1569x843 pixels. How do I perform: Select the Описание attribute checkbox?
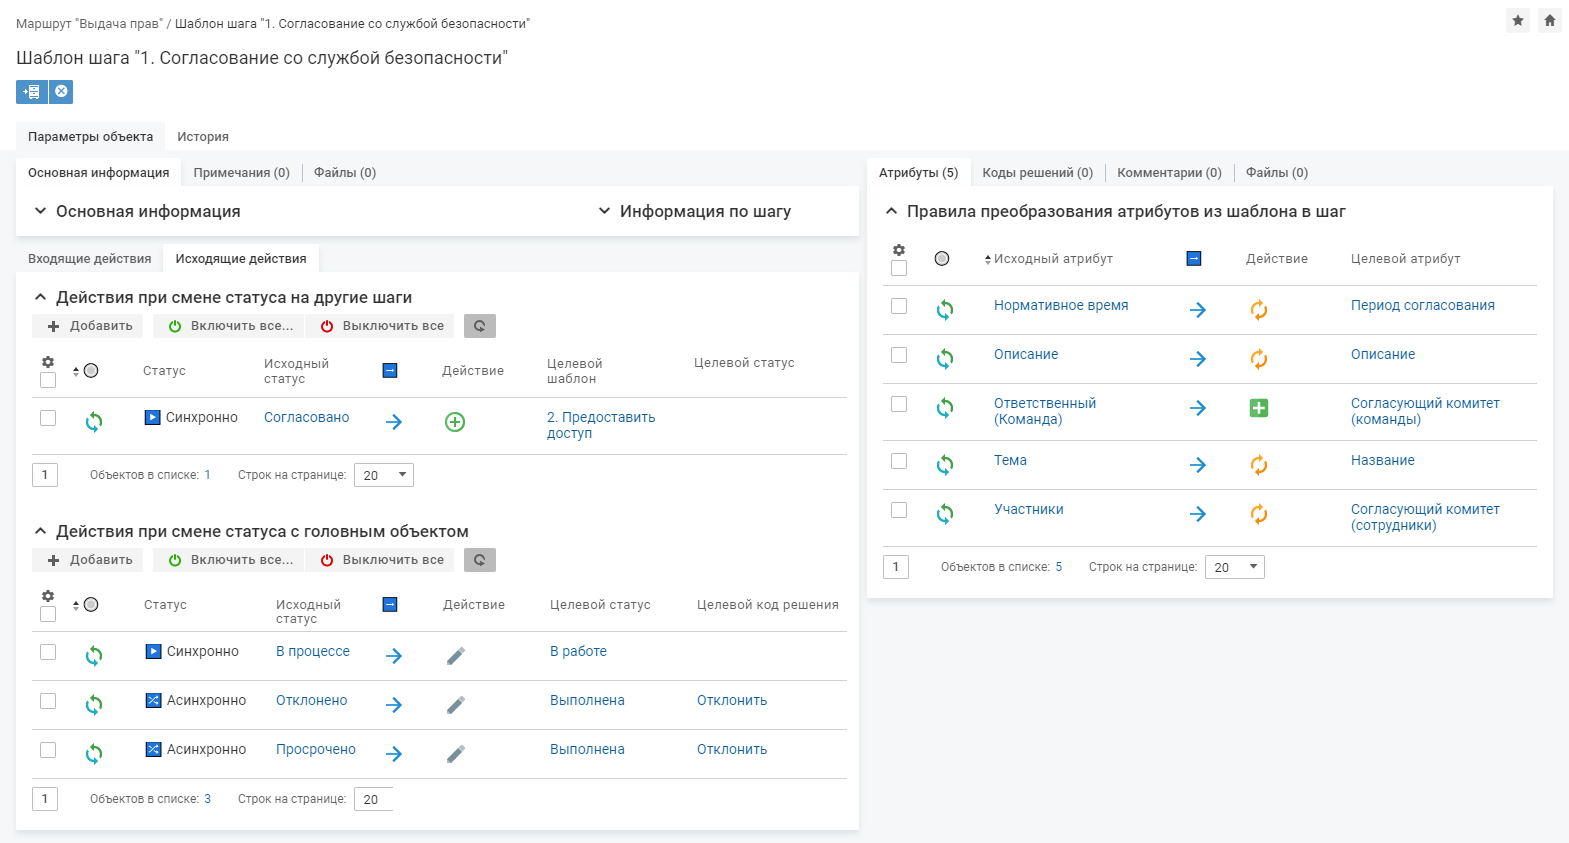point(899,355)
